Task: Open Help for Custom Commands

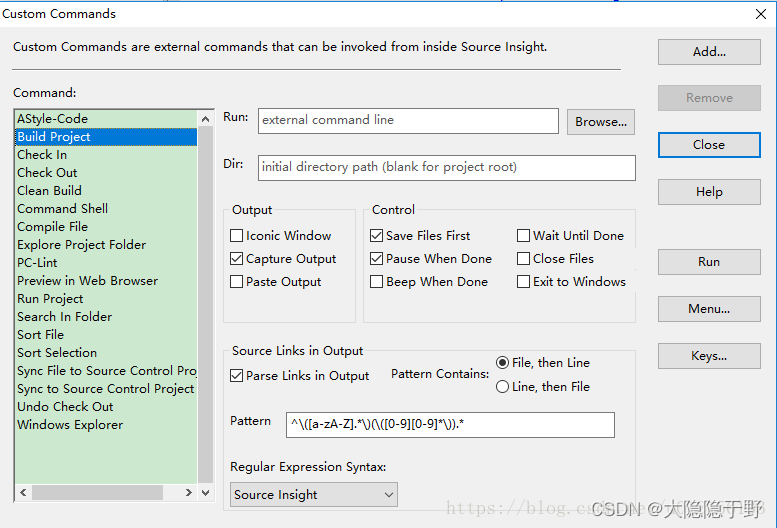Action: (x=709, y=192)
